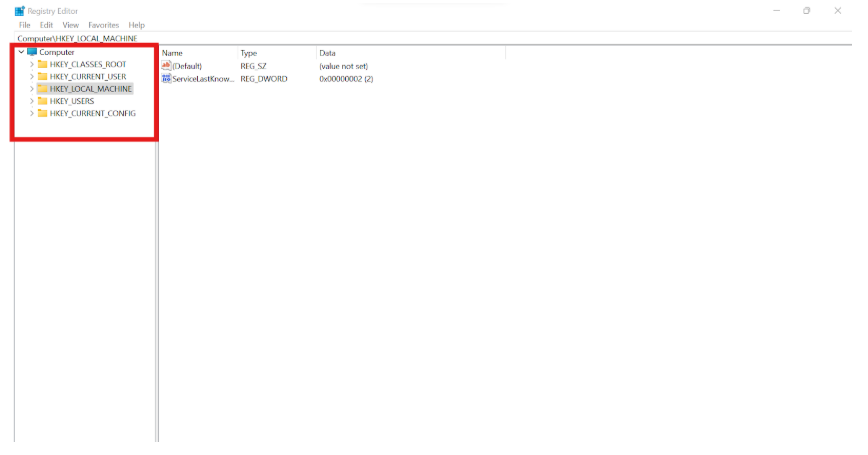868x455 pixels.
Task: Select the HKEY_CLASSES_ROOT label
Action: tap(88, 64)
